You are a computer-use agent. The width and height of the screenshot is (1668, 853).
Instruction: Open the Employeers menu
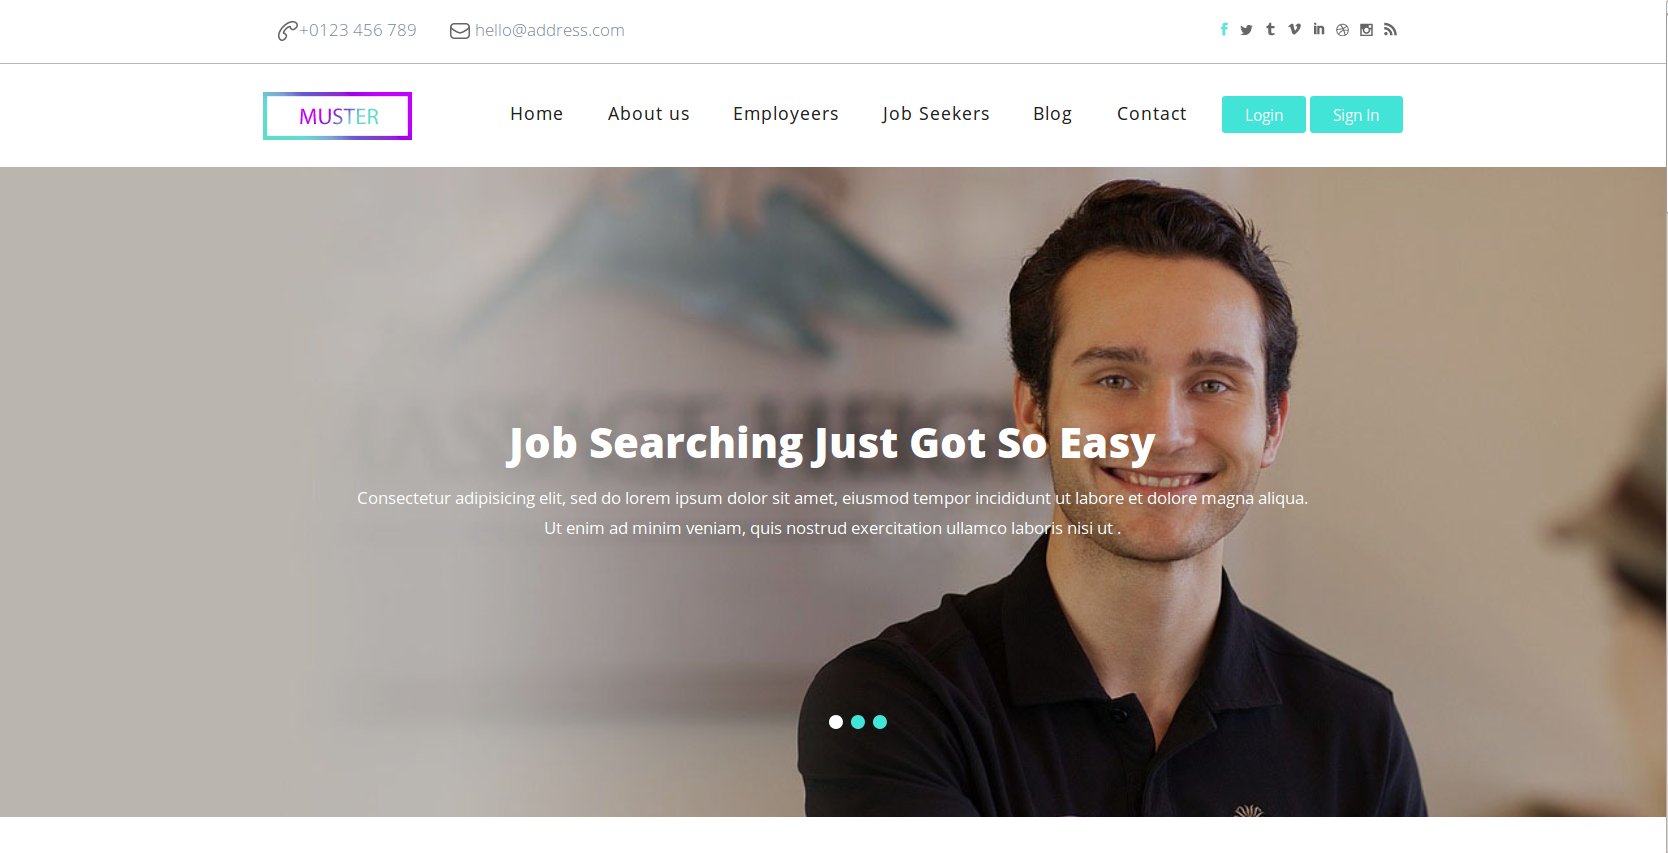point(786,114)
